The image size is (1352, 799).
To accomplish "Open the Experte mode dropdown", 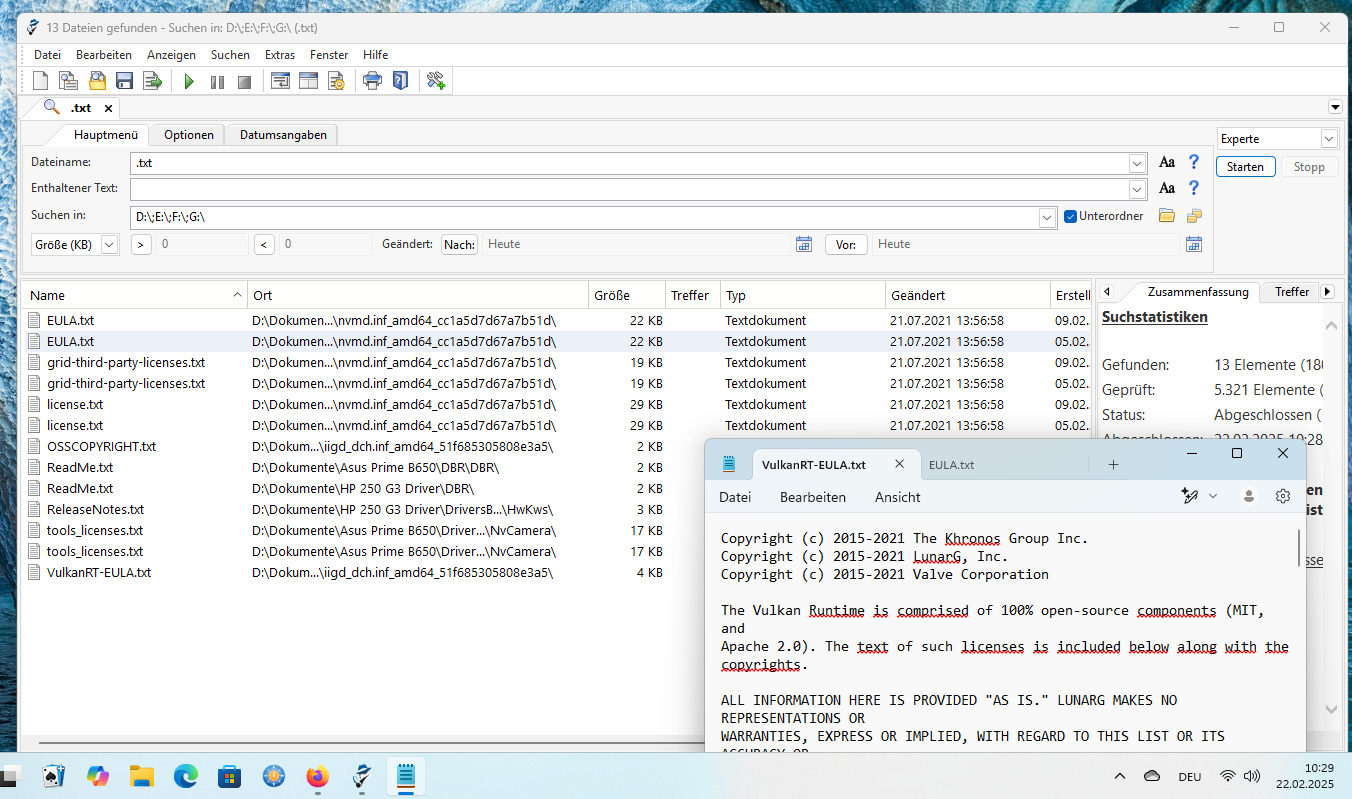I will pyautogui.click(x=1329, y=139).
